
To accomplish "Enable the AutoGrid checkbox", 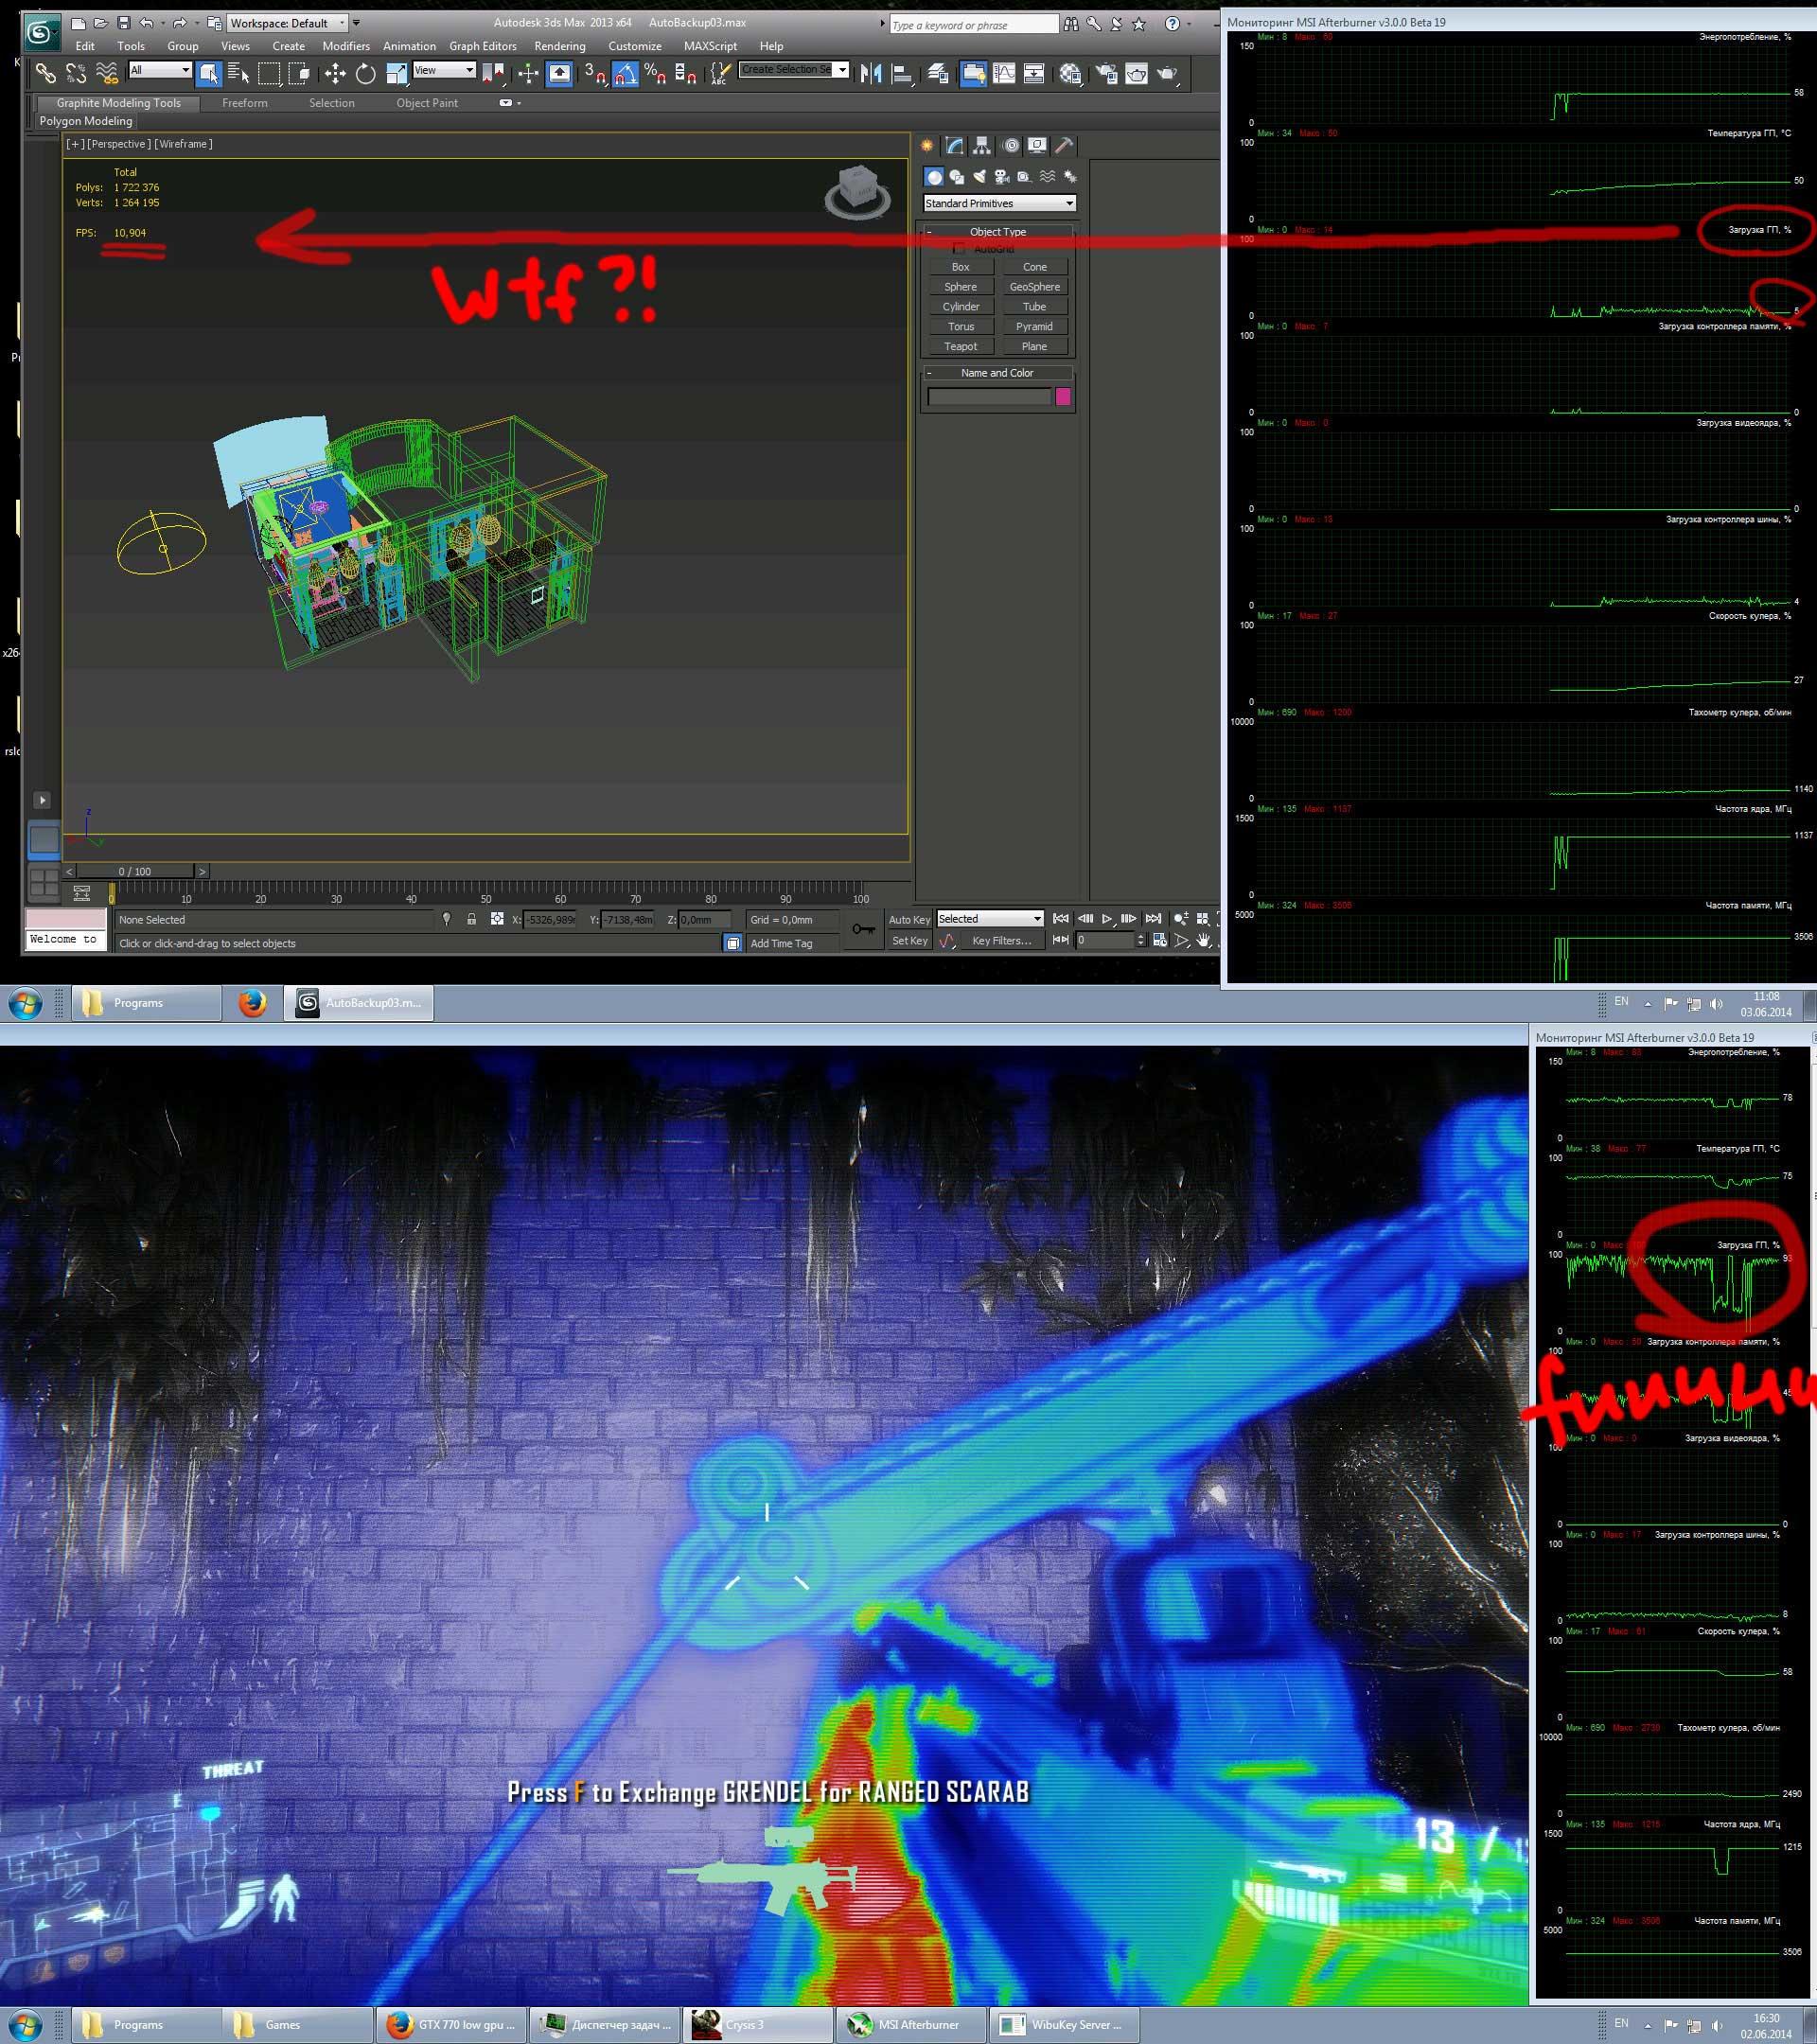I will (960, 248).
